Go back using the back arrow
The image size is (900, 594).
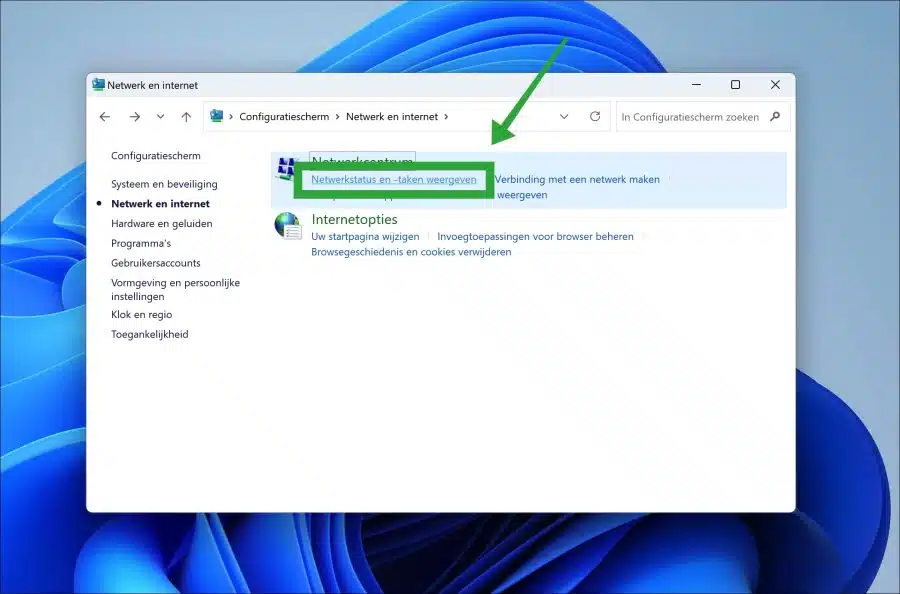[104, 117]
